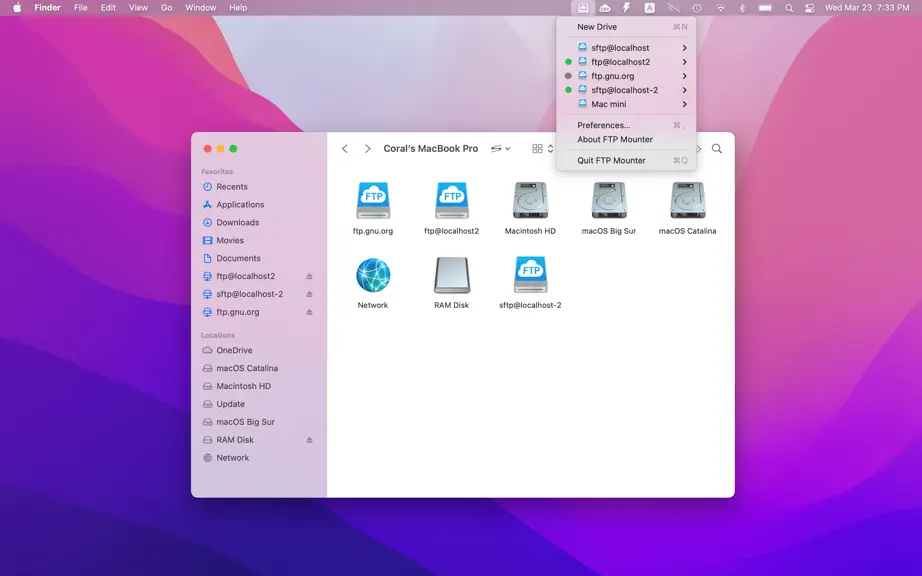Image resolution: width=922 pixels, height=576 pixels.
Task: Select the RAM Disk drive icon
Action: click(x=452, y=275)
